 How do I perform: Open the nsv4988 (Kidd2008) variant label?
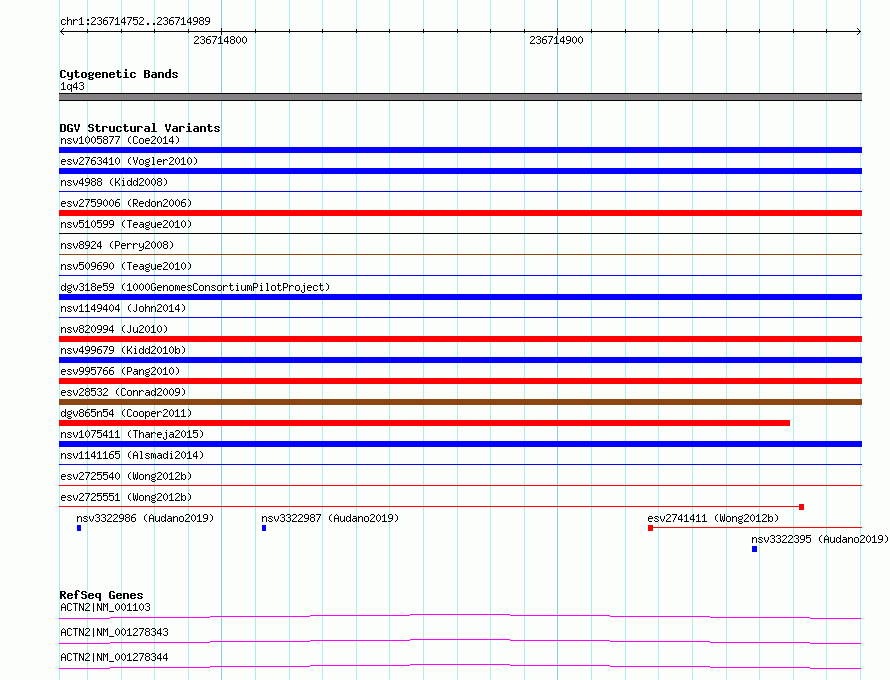(x=114, y=182)
